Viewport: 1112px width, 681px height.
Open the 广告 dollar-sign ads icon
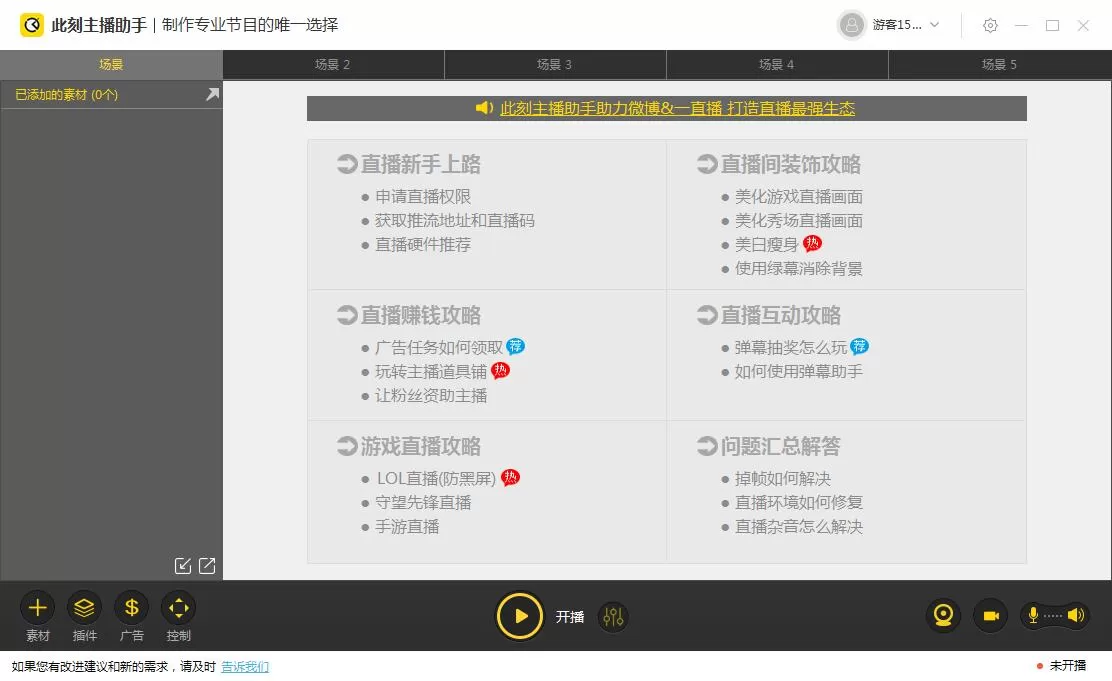click(x=131, y=608)
